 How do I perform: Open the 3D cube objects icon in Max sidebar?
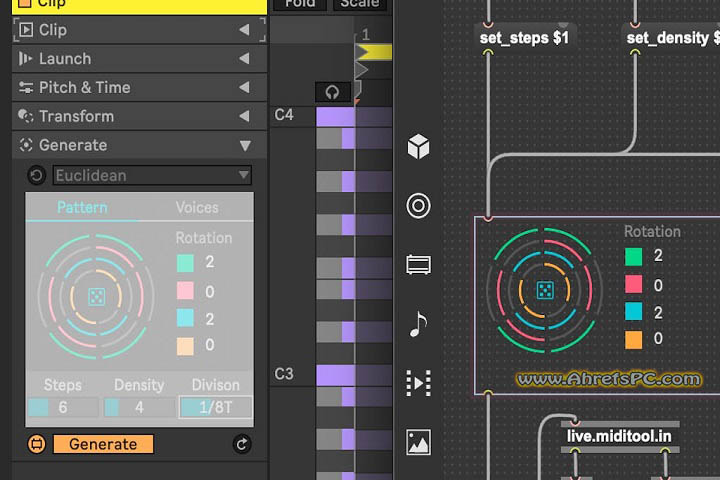click(x=418, y=147)
